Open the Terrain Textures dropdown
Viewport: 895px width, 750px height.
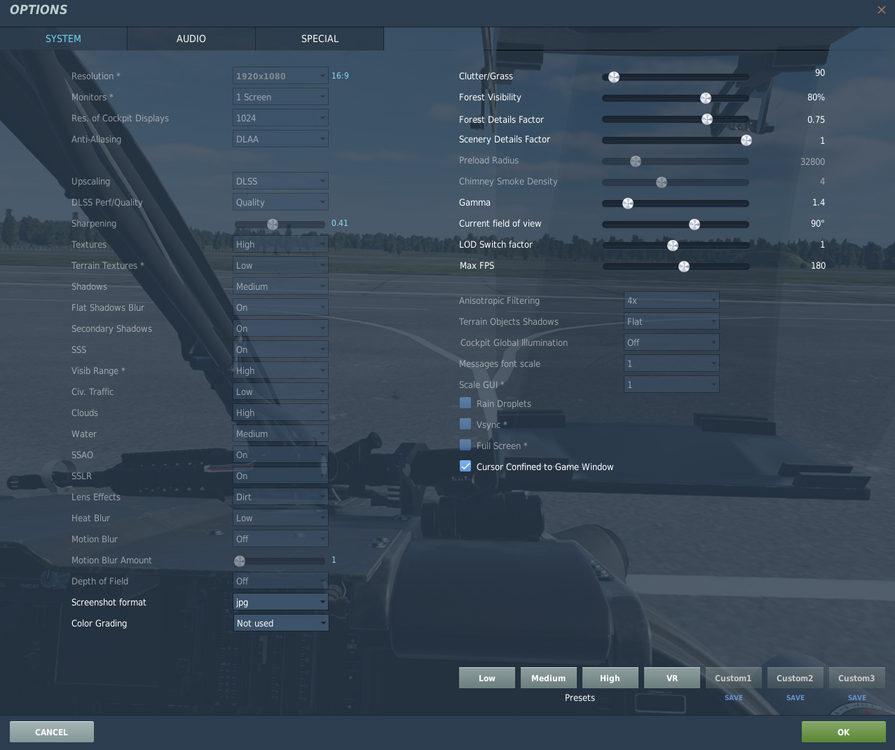(x=280, y=265)
